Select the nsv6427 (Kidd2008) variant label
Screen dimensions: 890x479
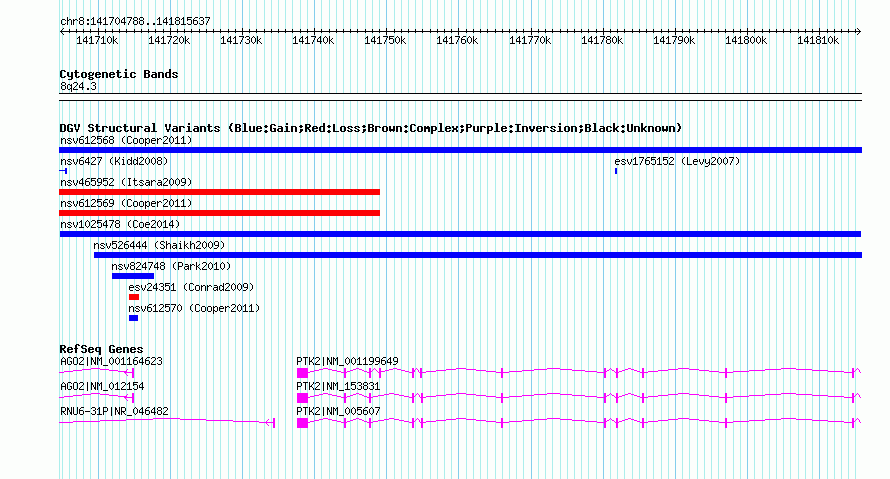coord(114,161)
